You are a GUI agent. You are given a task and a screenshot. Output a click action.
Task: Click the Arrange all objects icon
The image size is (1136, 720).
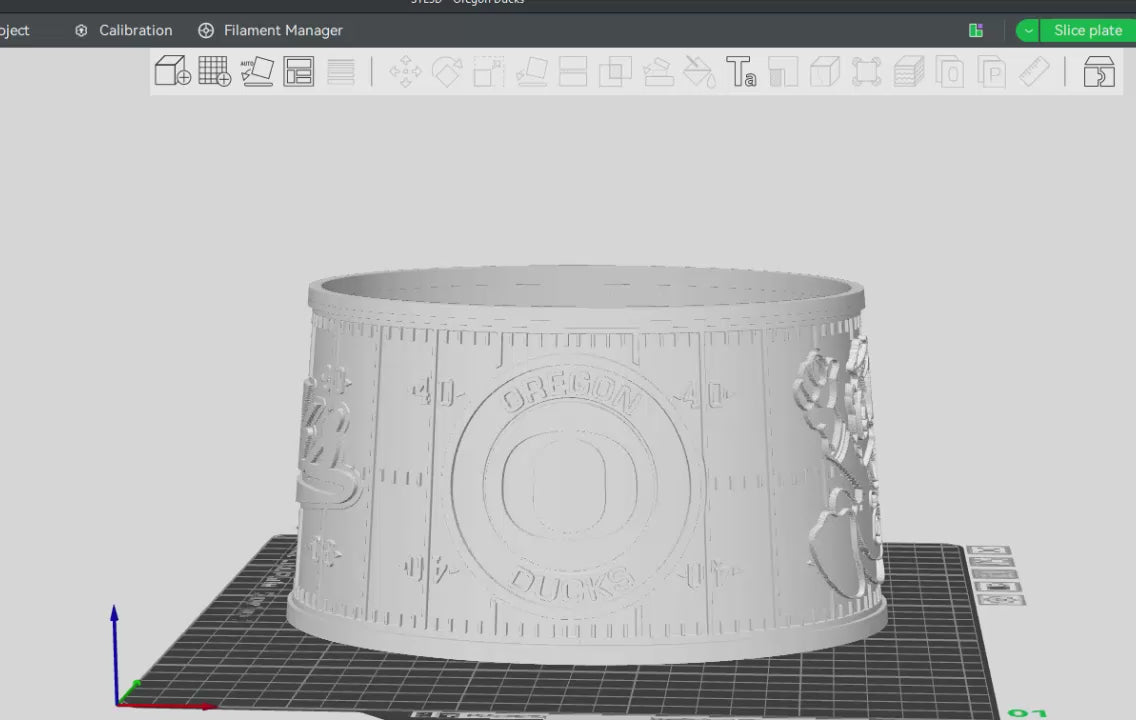(298, 72)
